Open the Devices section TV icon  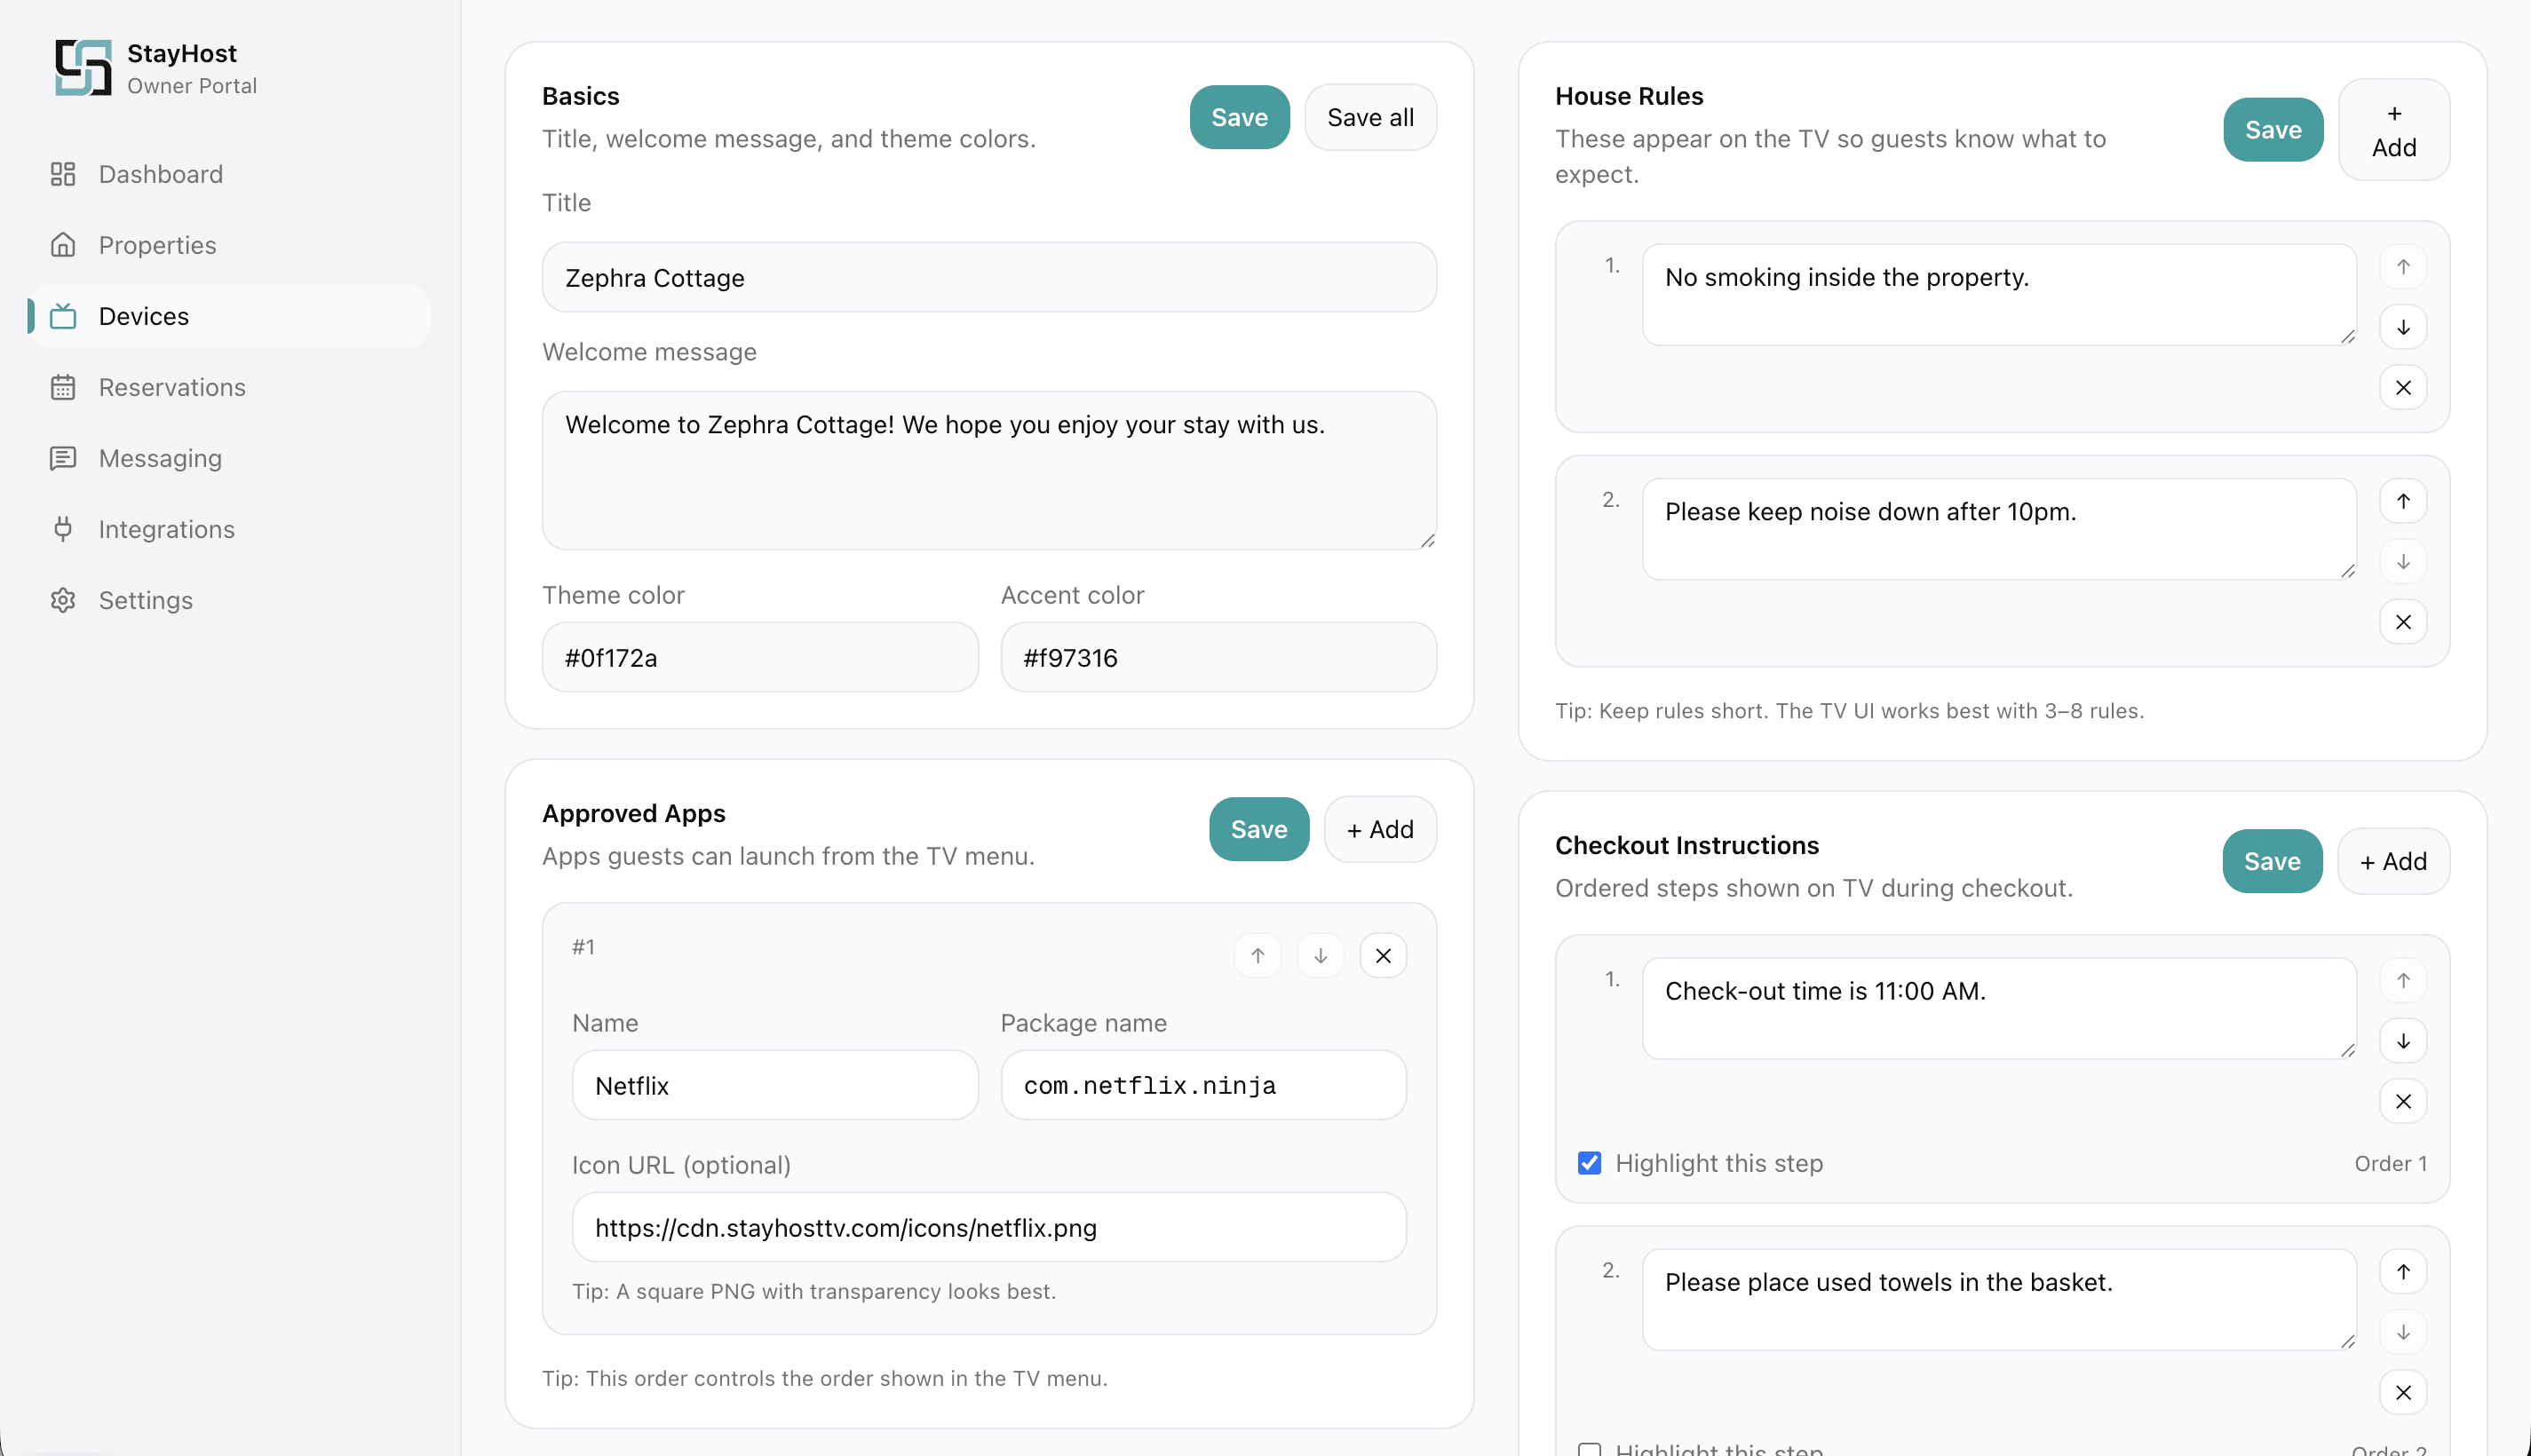click(64, 316)
